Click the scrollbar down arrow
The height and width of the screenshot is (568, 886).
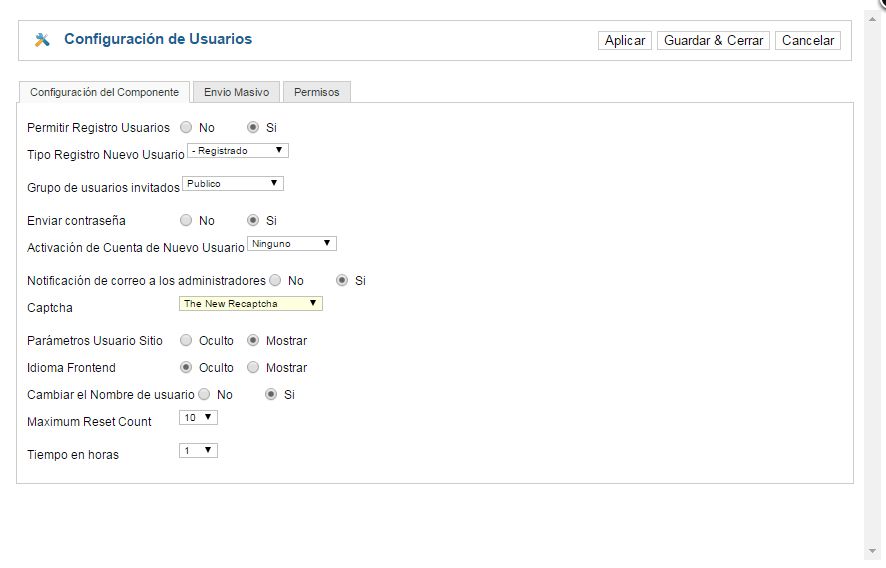[872, 551]
